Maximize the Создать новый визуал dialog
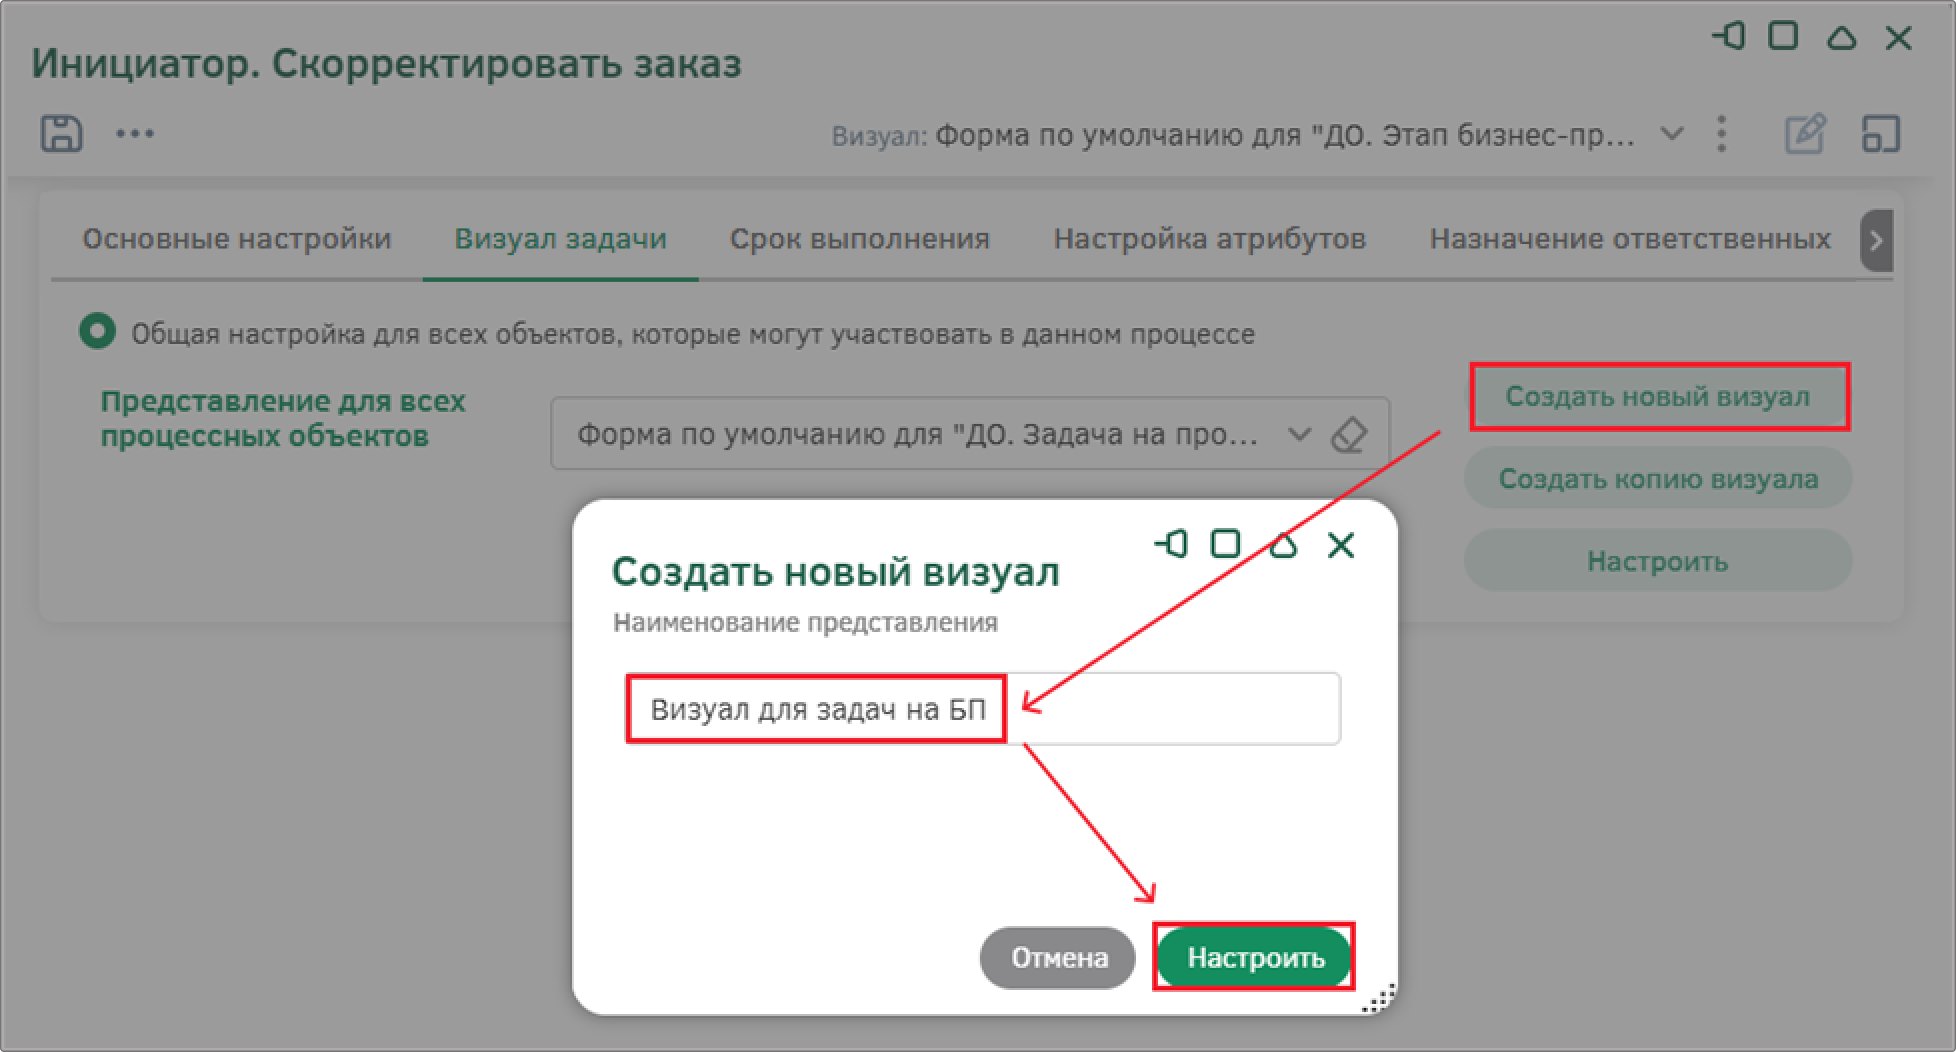This screenshot has width=1956, height=1052. pyautogui.click(x=1226, y=544)
